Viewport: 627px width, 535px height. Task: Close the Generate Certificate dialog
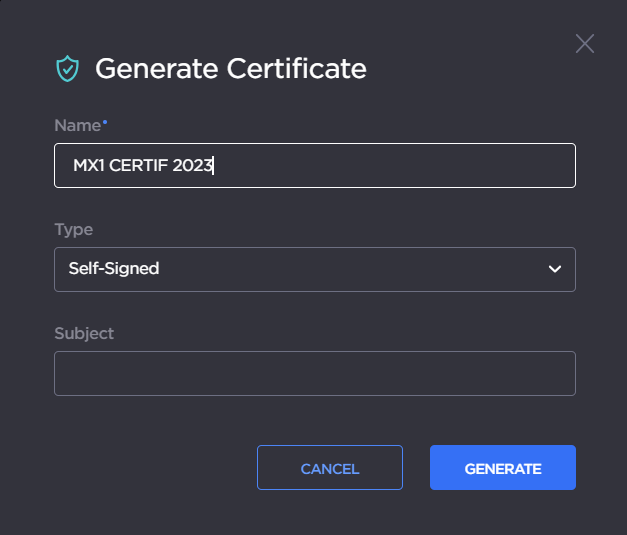tap(585, 43)
